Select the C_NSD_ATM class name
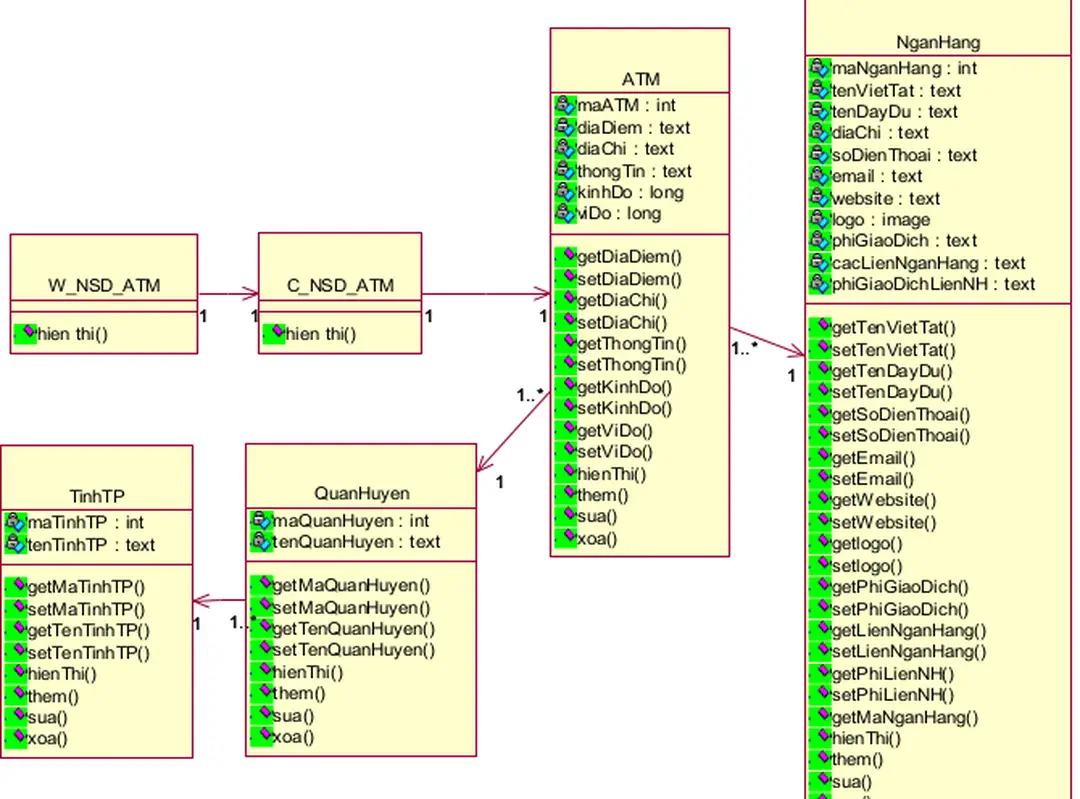 click(x=340, y=286)
